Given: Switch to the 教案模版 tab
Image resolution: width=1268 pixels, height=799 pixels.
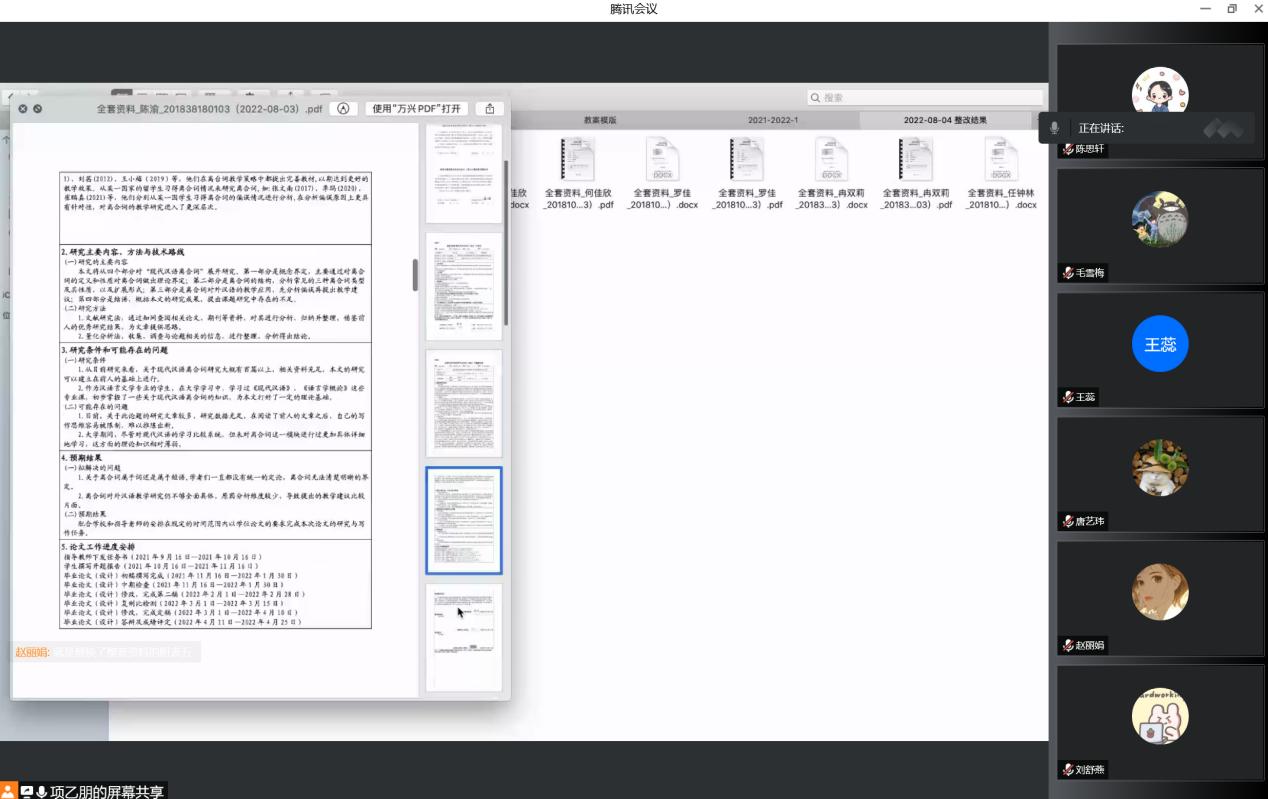Looking at the screenshot, I should coord(600,120).
